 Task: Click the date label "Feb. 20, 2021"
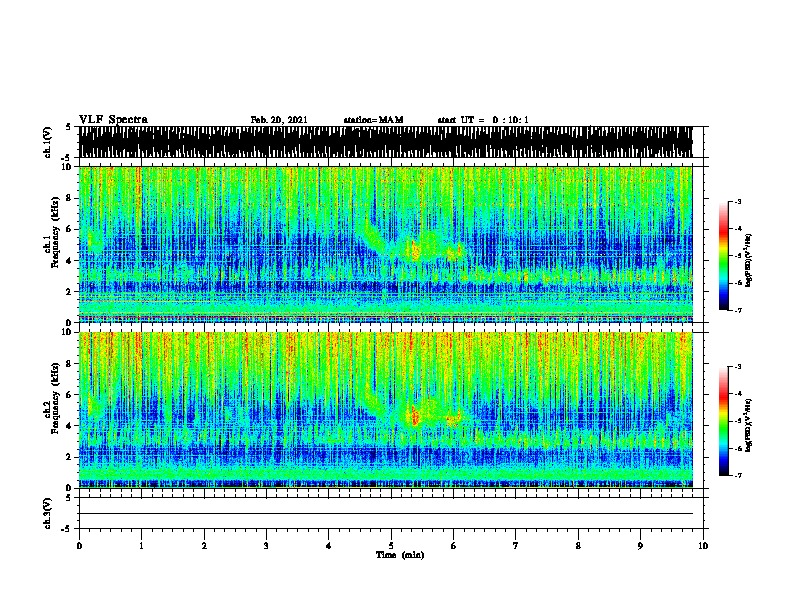279,120
